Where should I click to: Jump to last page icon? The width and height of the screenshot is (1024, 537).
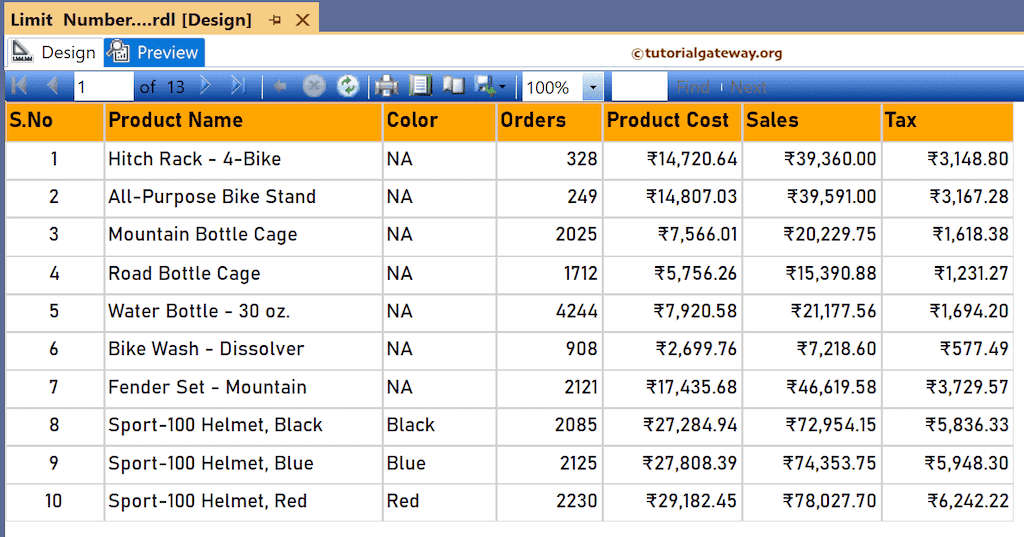tap(238, 86)
